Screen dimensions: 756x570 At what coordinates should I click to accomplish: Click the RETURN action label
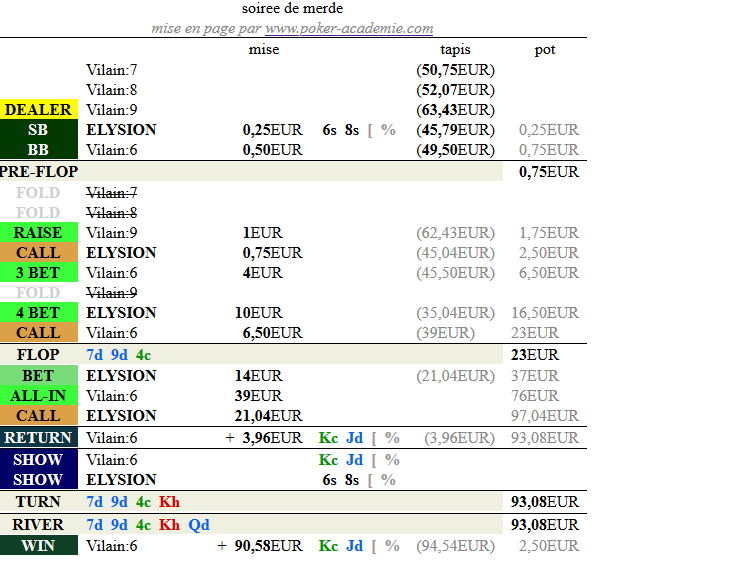pos(39,437)
